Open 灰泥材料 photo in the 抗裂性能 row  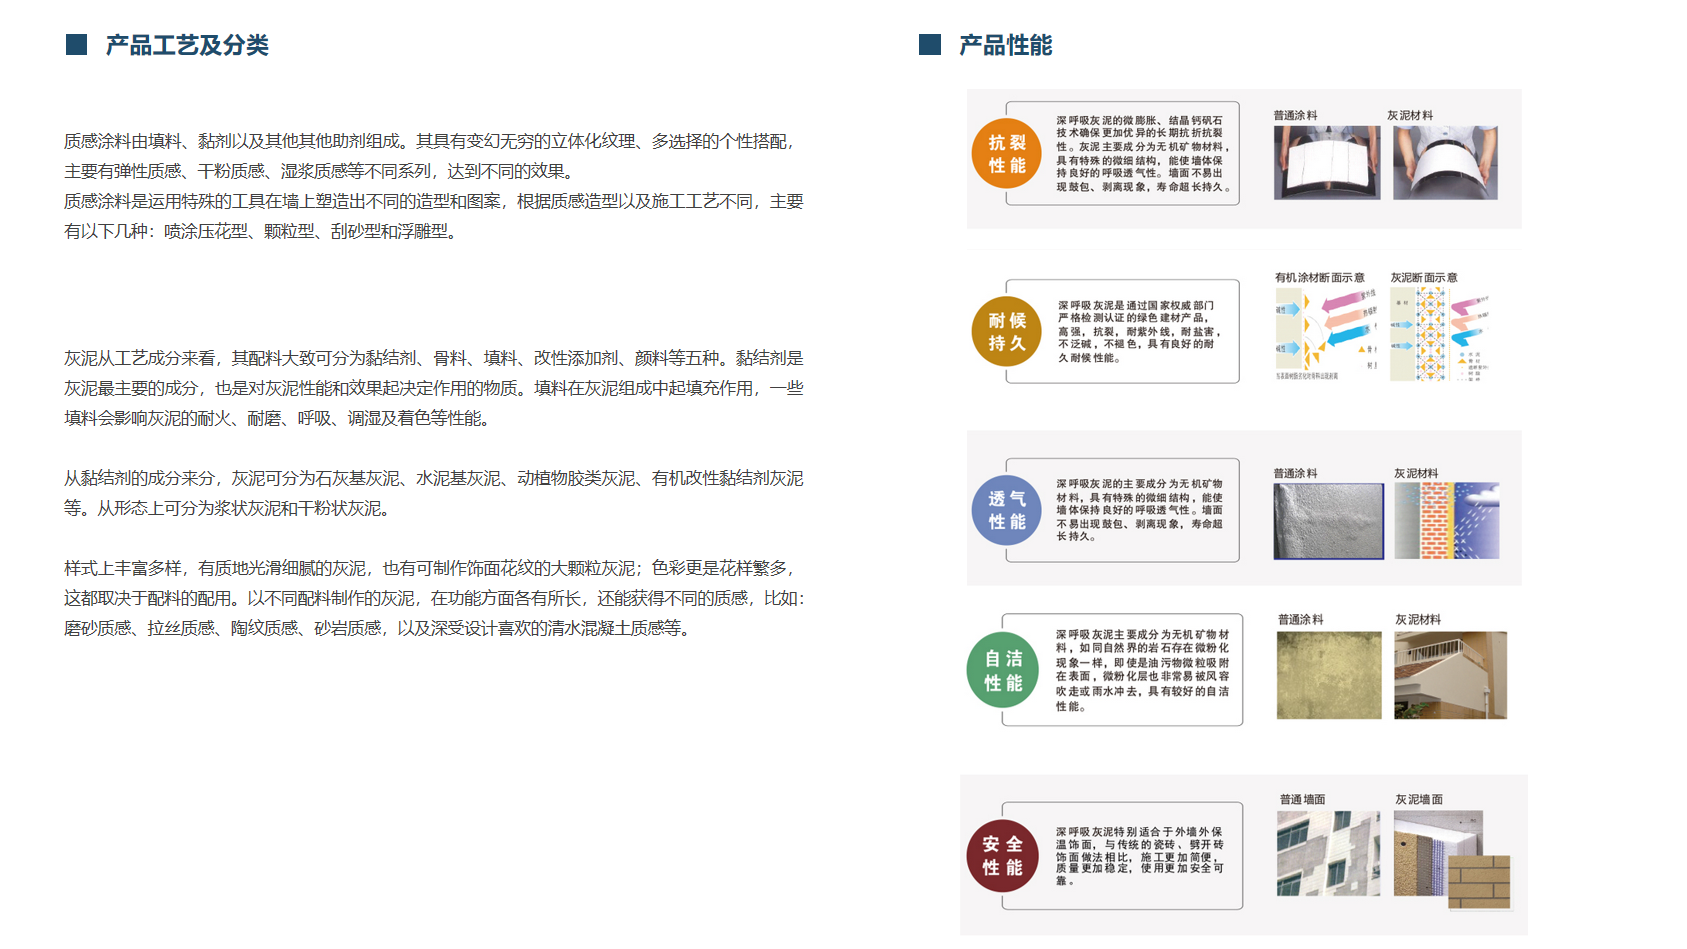1445,162
